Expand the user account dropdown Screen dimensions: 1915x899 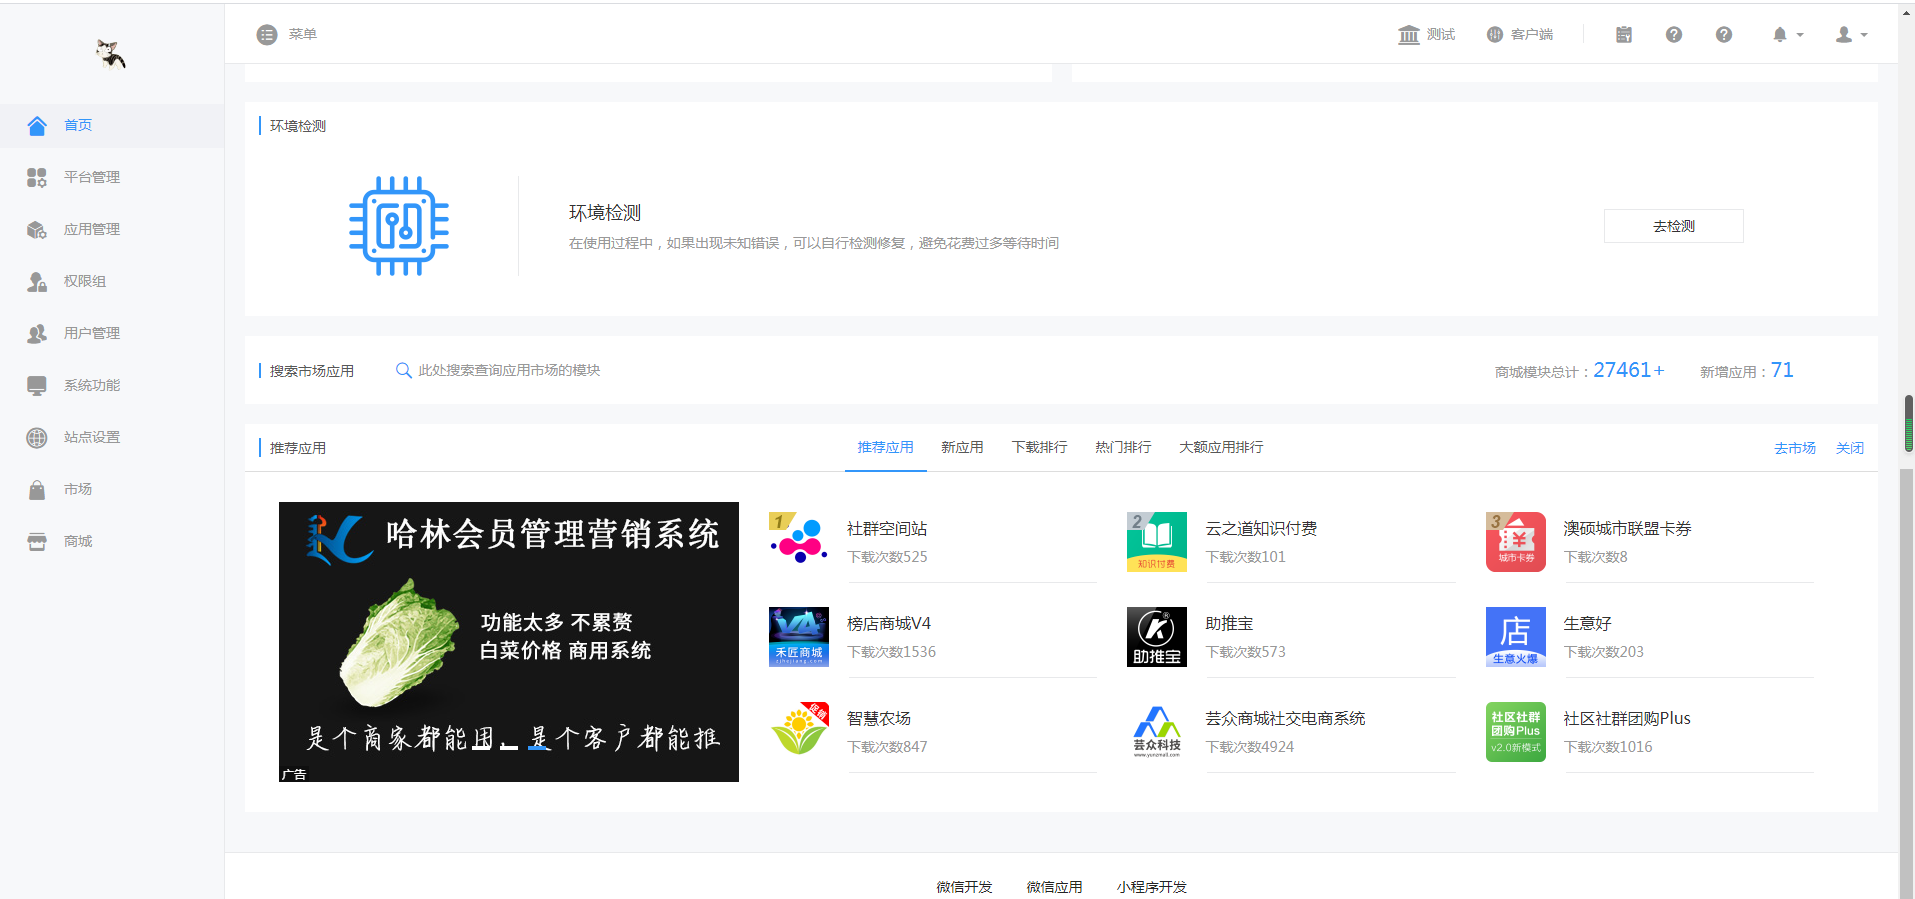tap(1851, 35)
